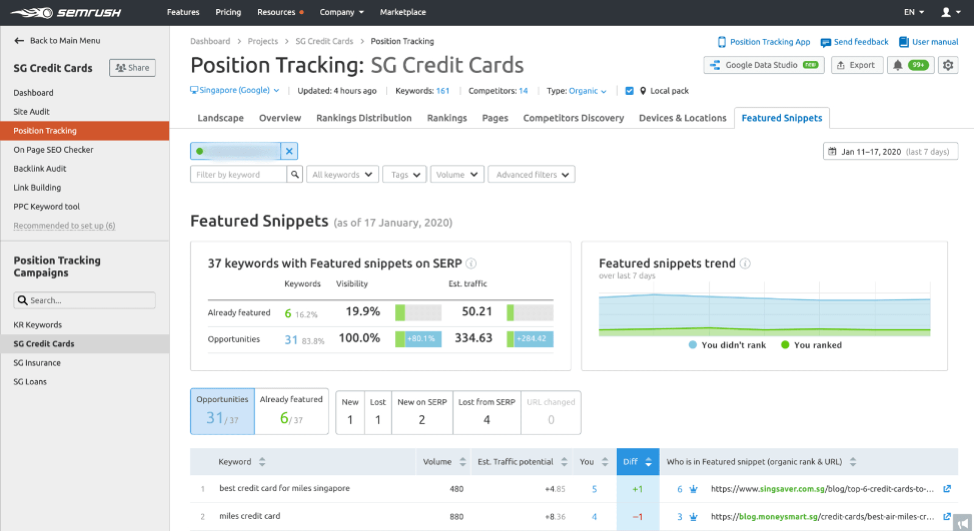This screenshot has height=531, width=974.
Task: Filter by Lost snippets
Action: coord(378,412)
